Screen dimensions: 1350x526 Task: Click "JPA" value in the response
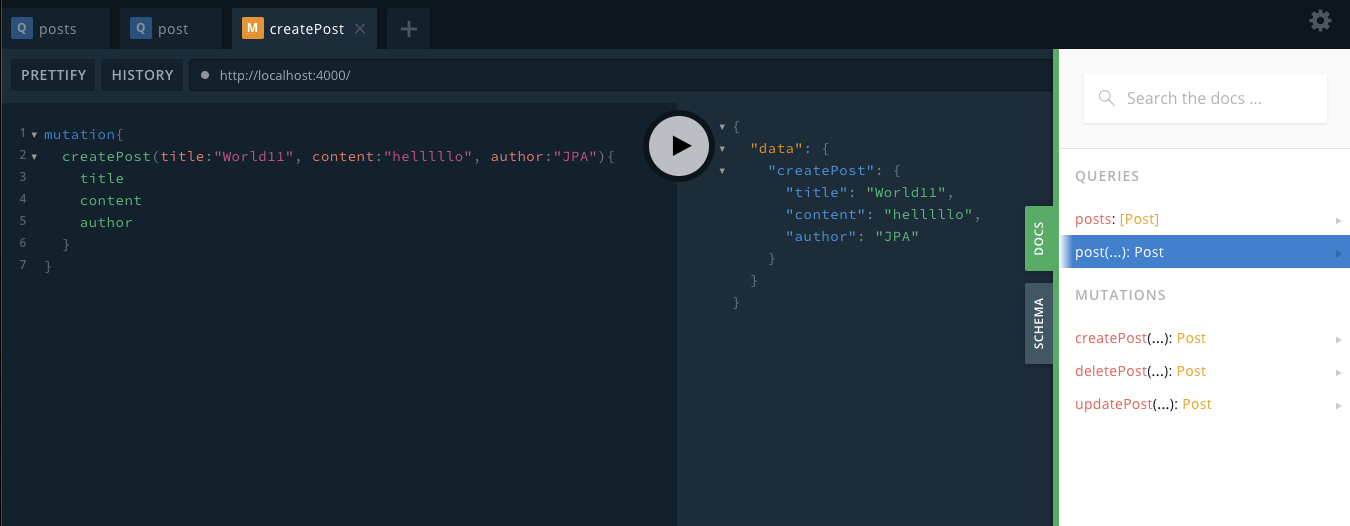[897, 236]
